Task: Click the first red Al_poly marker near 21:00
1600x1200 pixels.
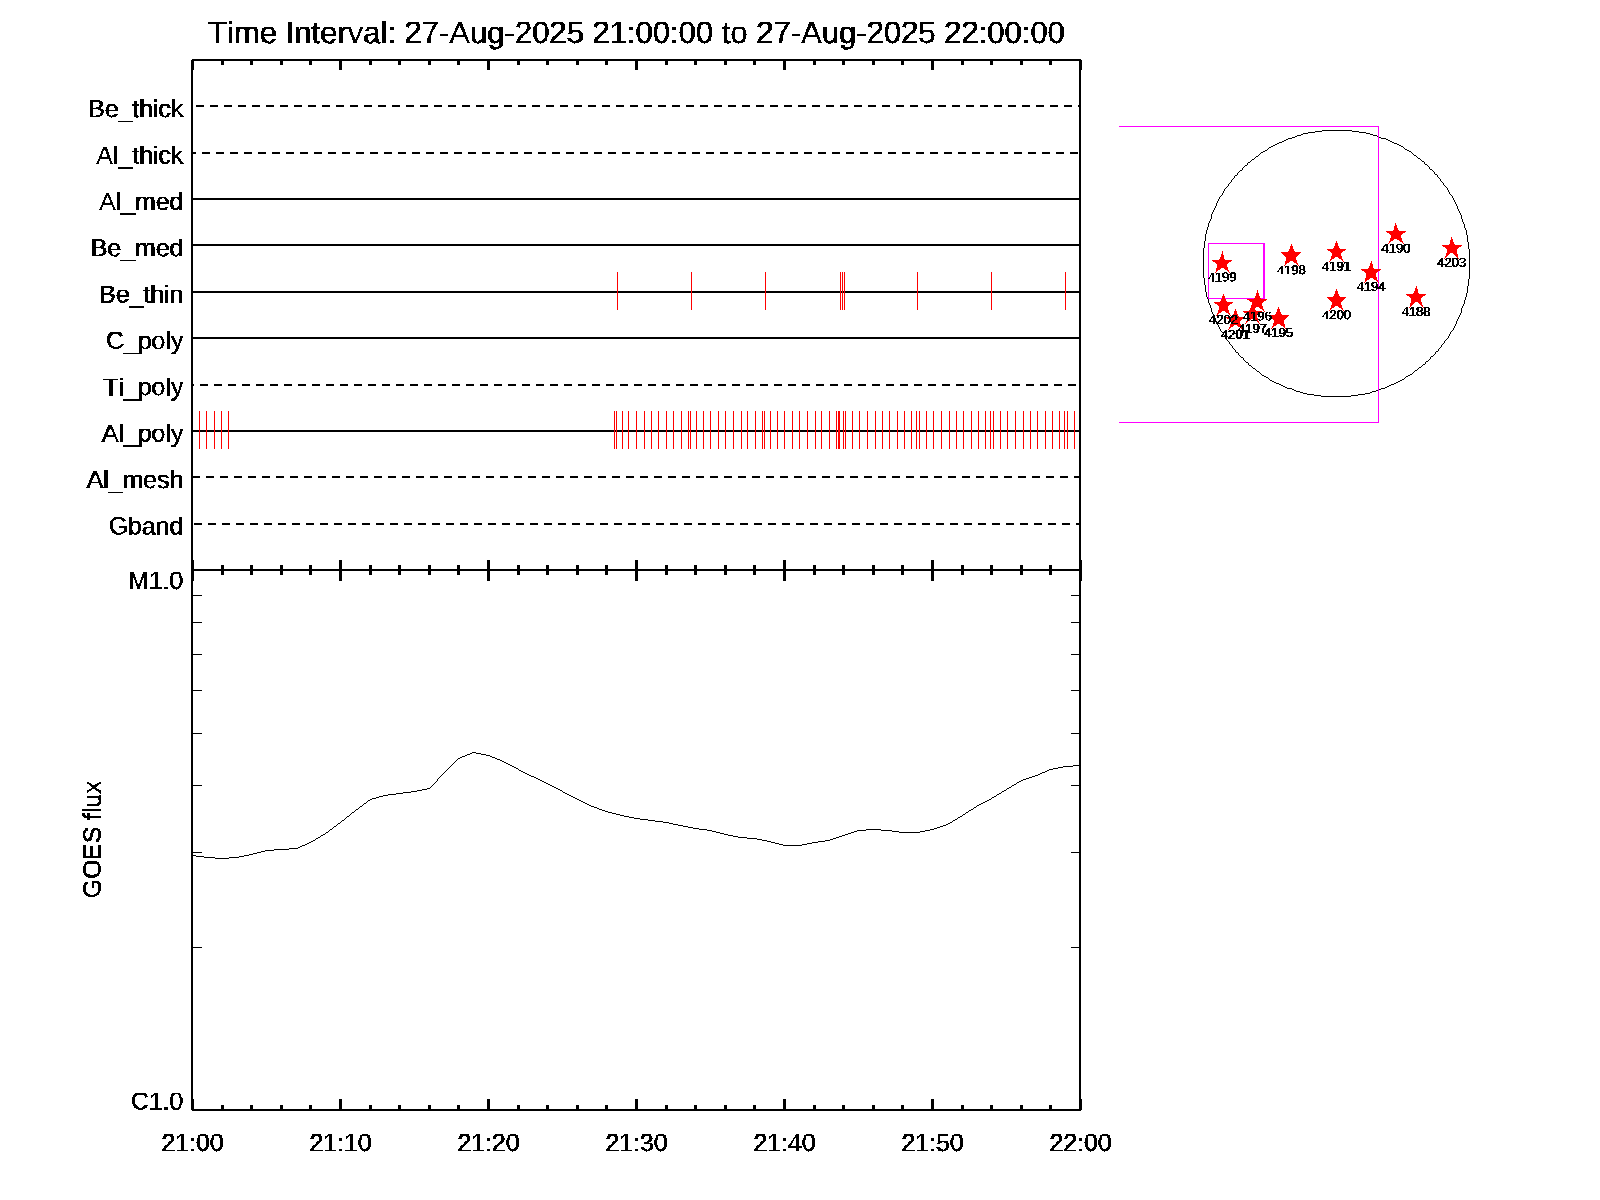Action: tap(199, 430)
